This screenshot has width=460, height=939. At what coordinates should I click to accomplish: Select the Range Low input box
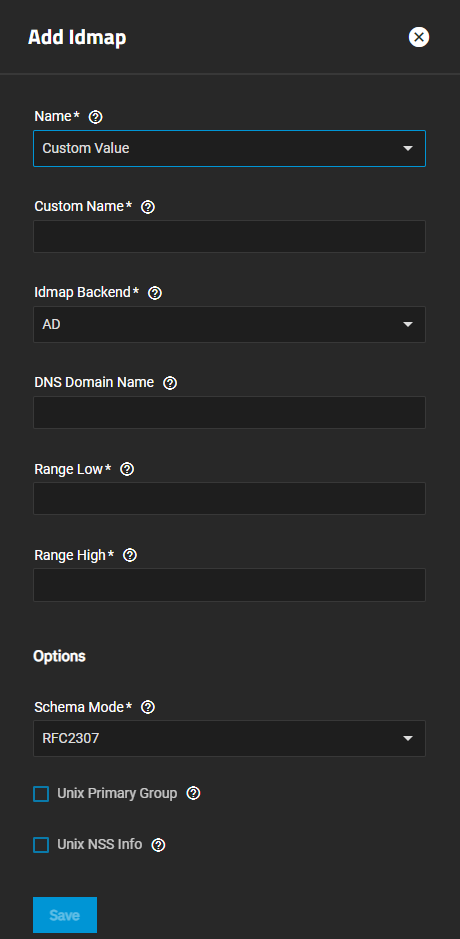(229, 499)
